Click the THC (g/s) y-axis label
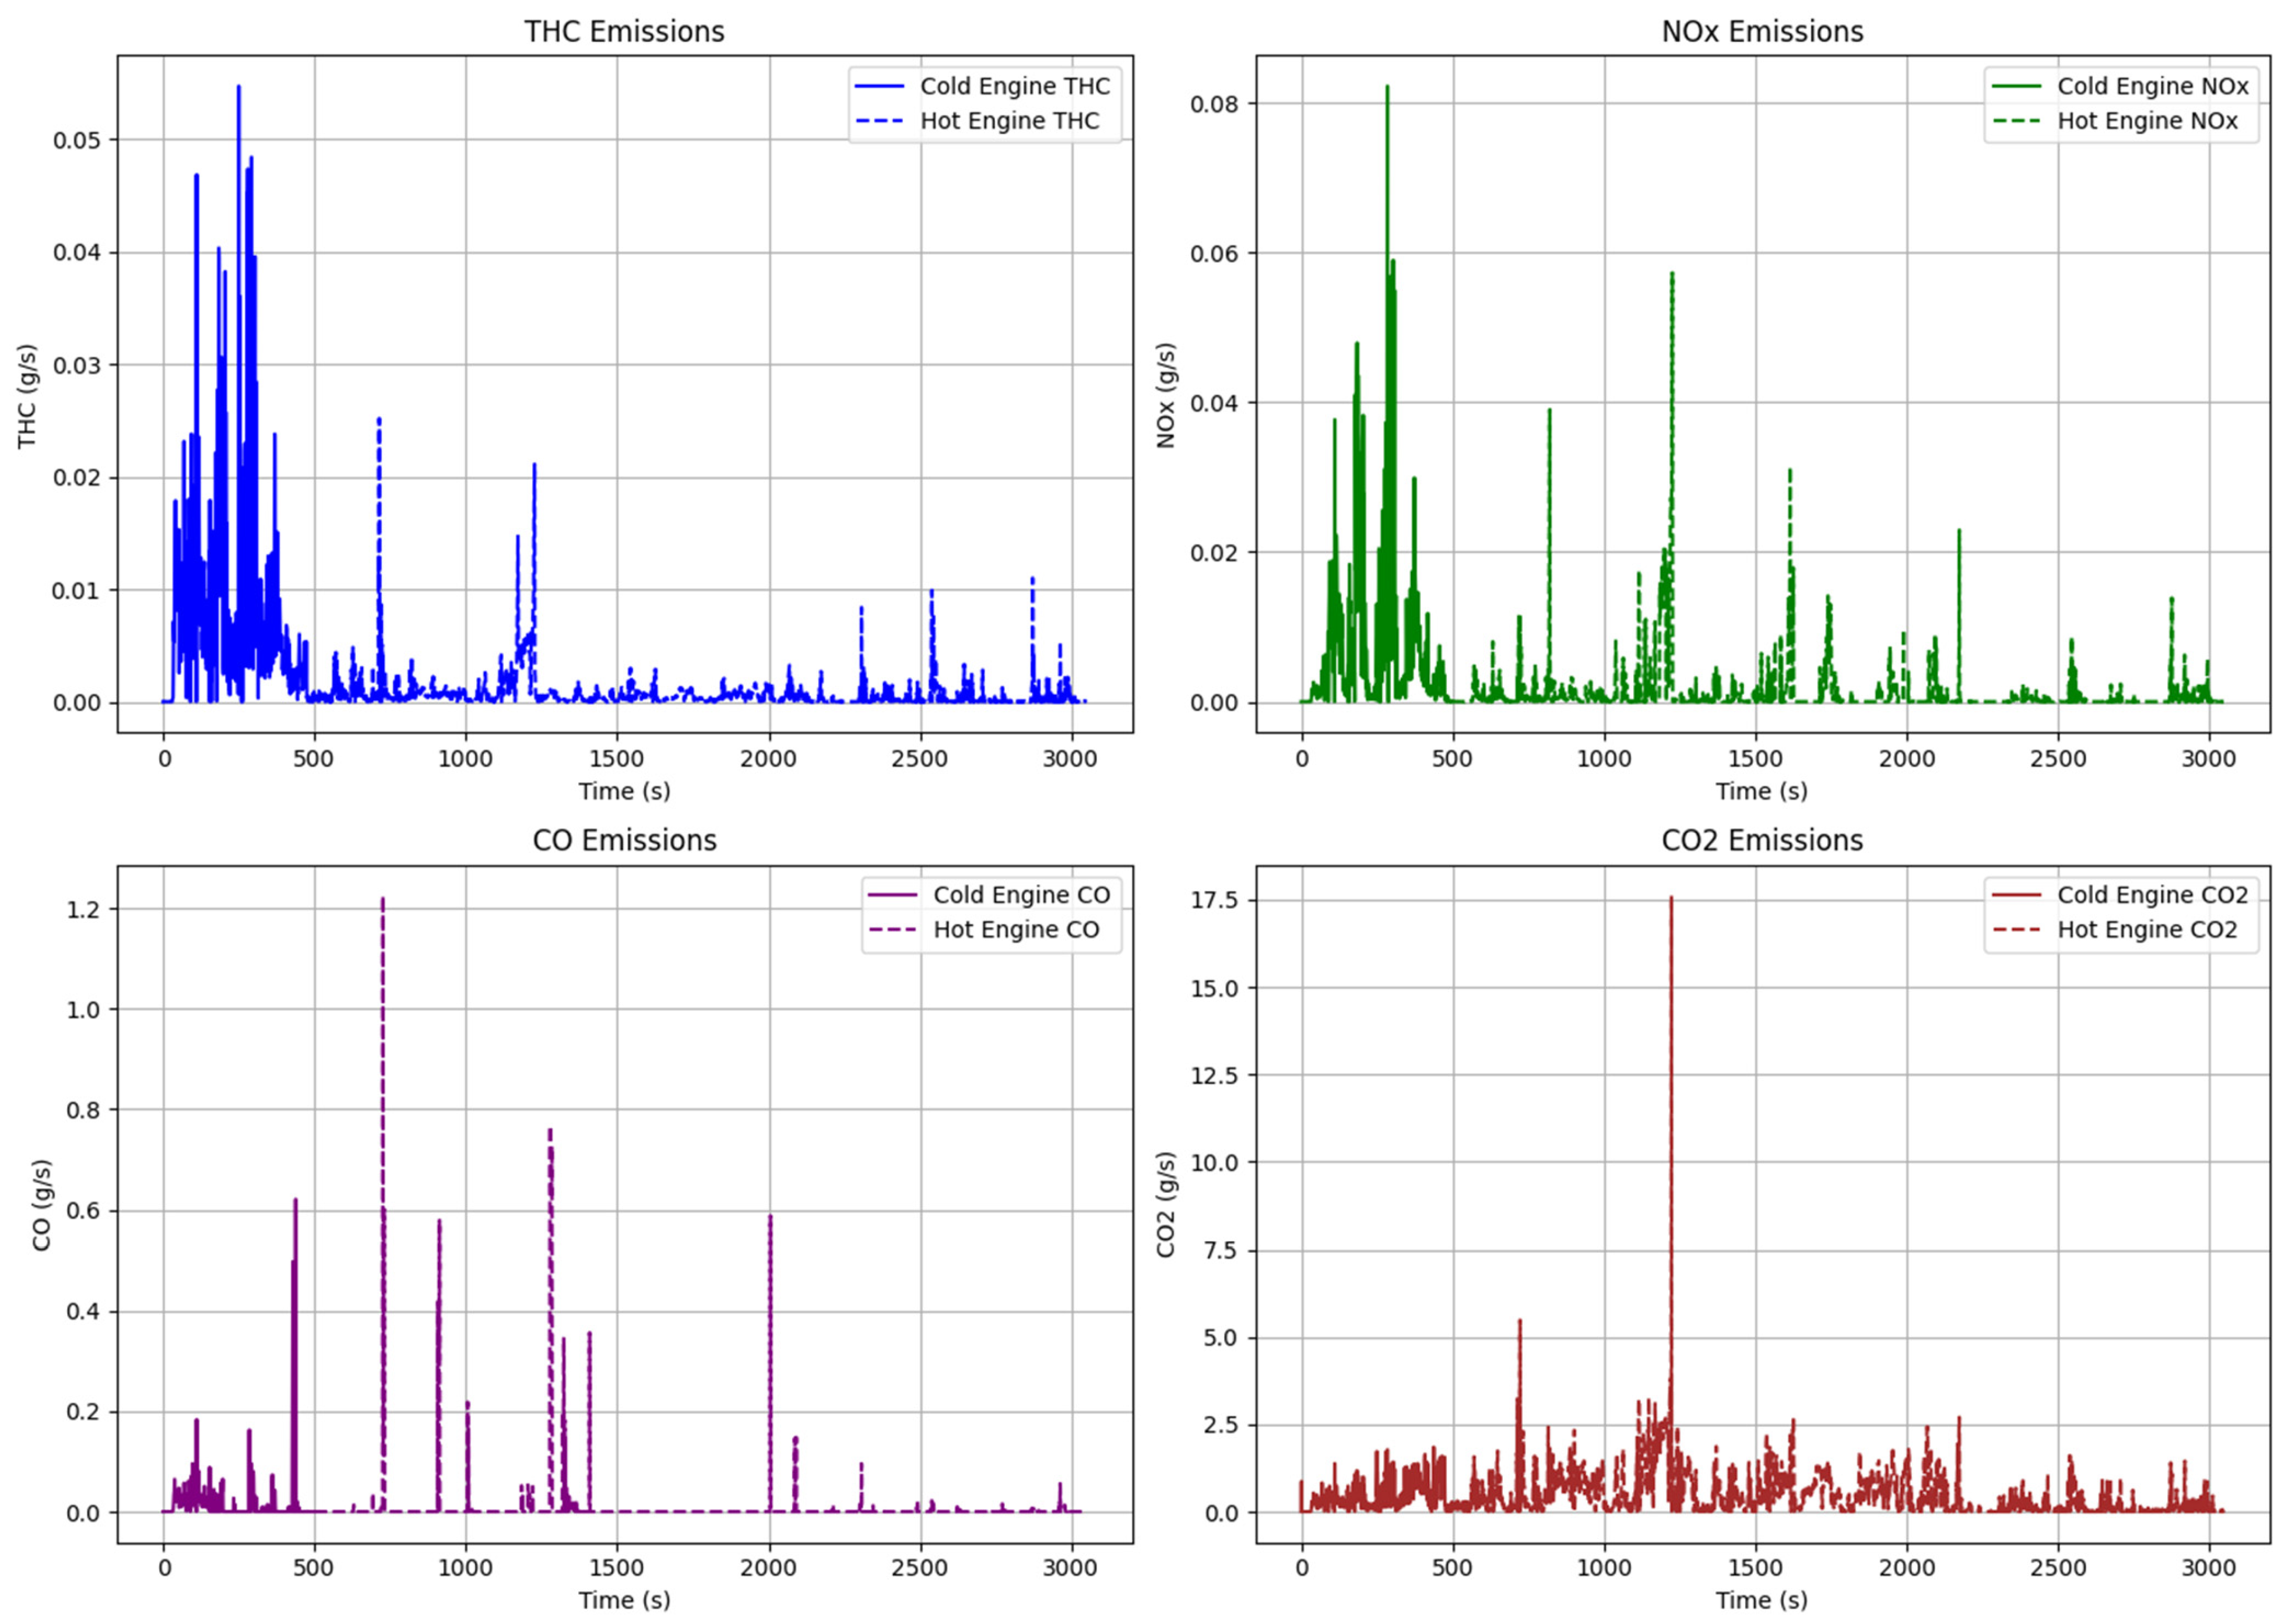Image resolution: width=2285 pixels, height=1624 pixels. click(x=27, y=396)
